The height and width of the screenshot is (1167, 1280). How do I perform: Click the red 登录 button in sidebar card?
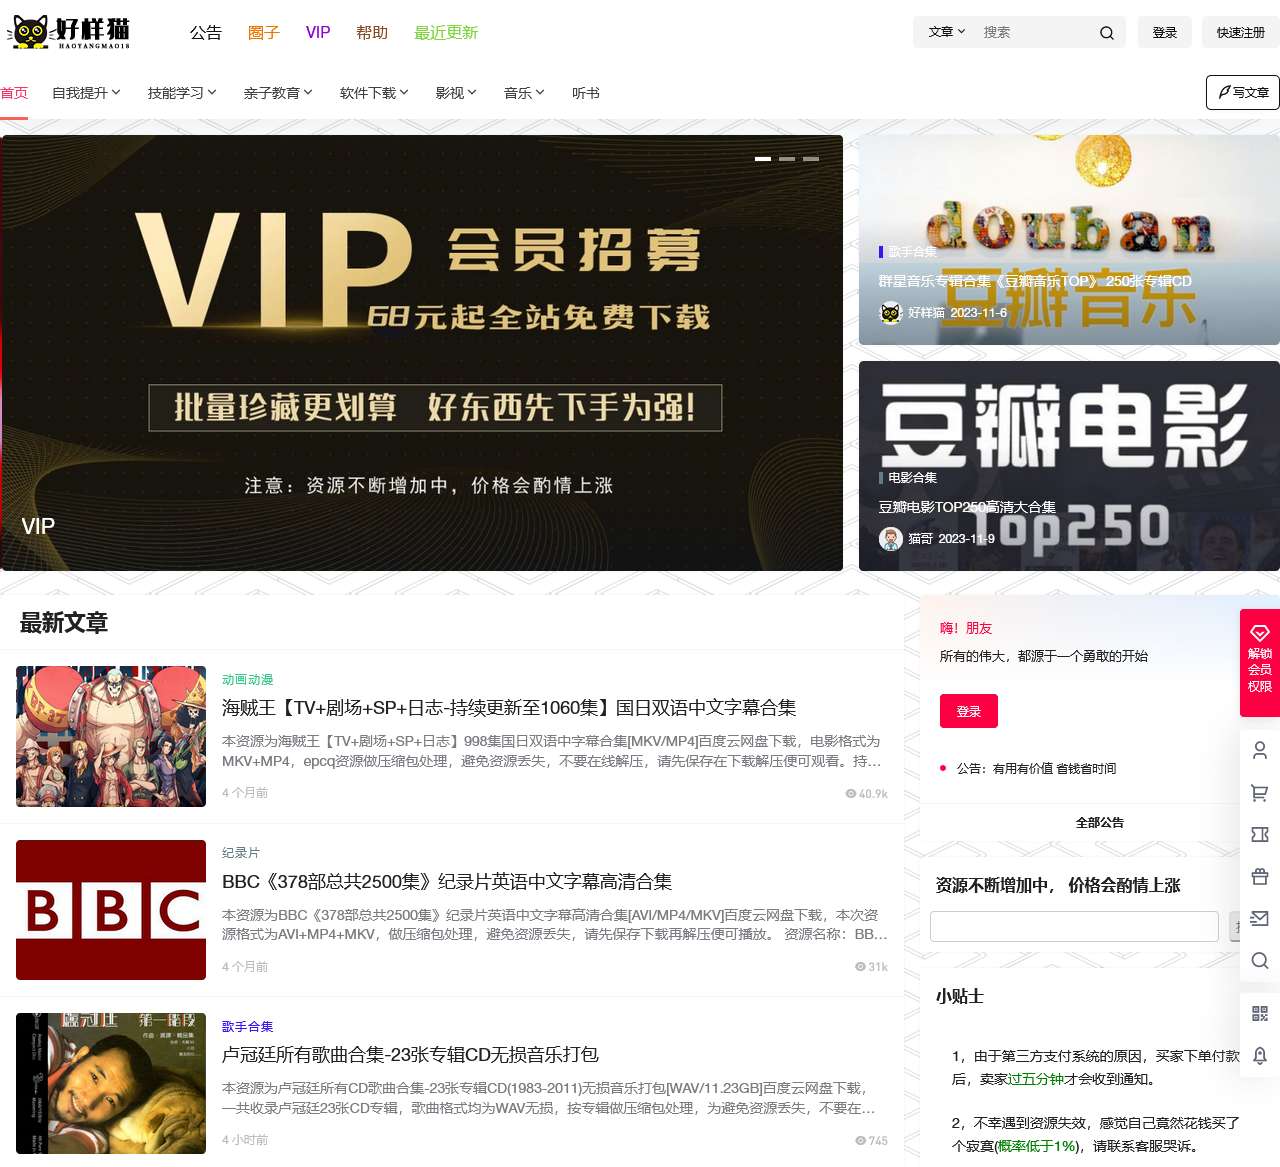(x=969, y=711)
